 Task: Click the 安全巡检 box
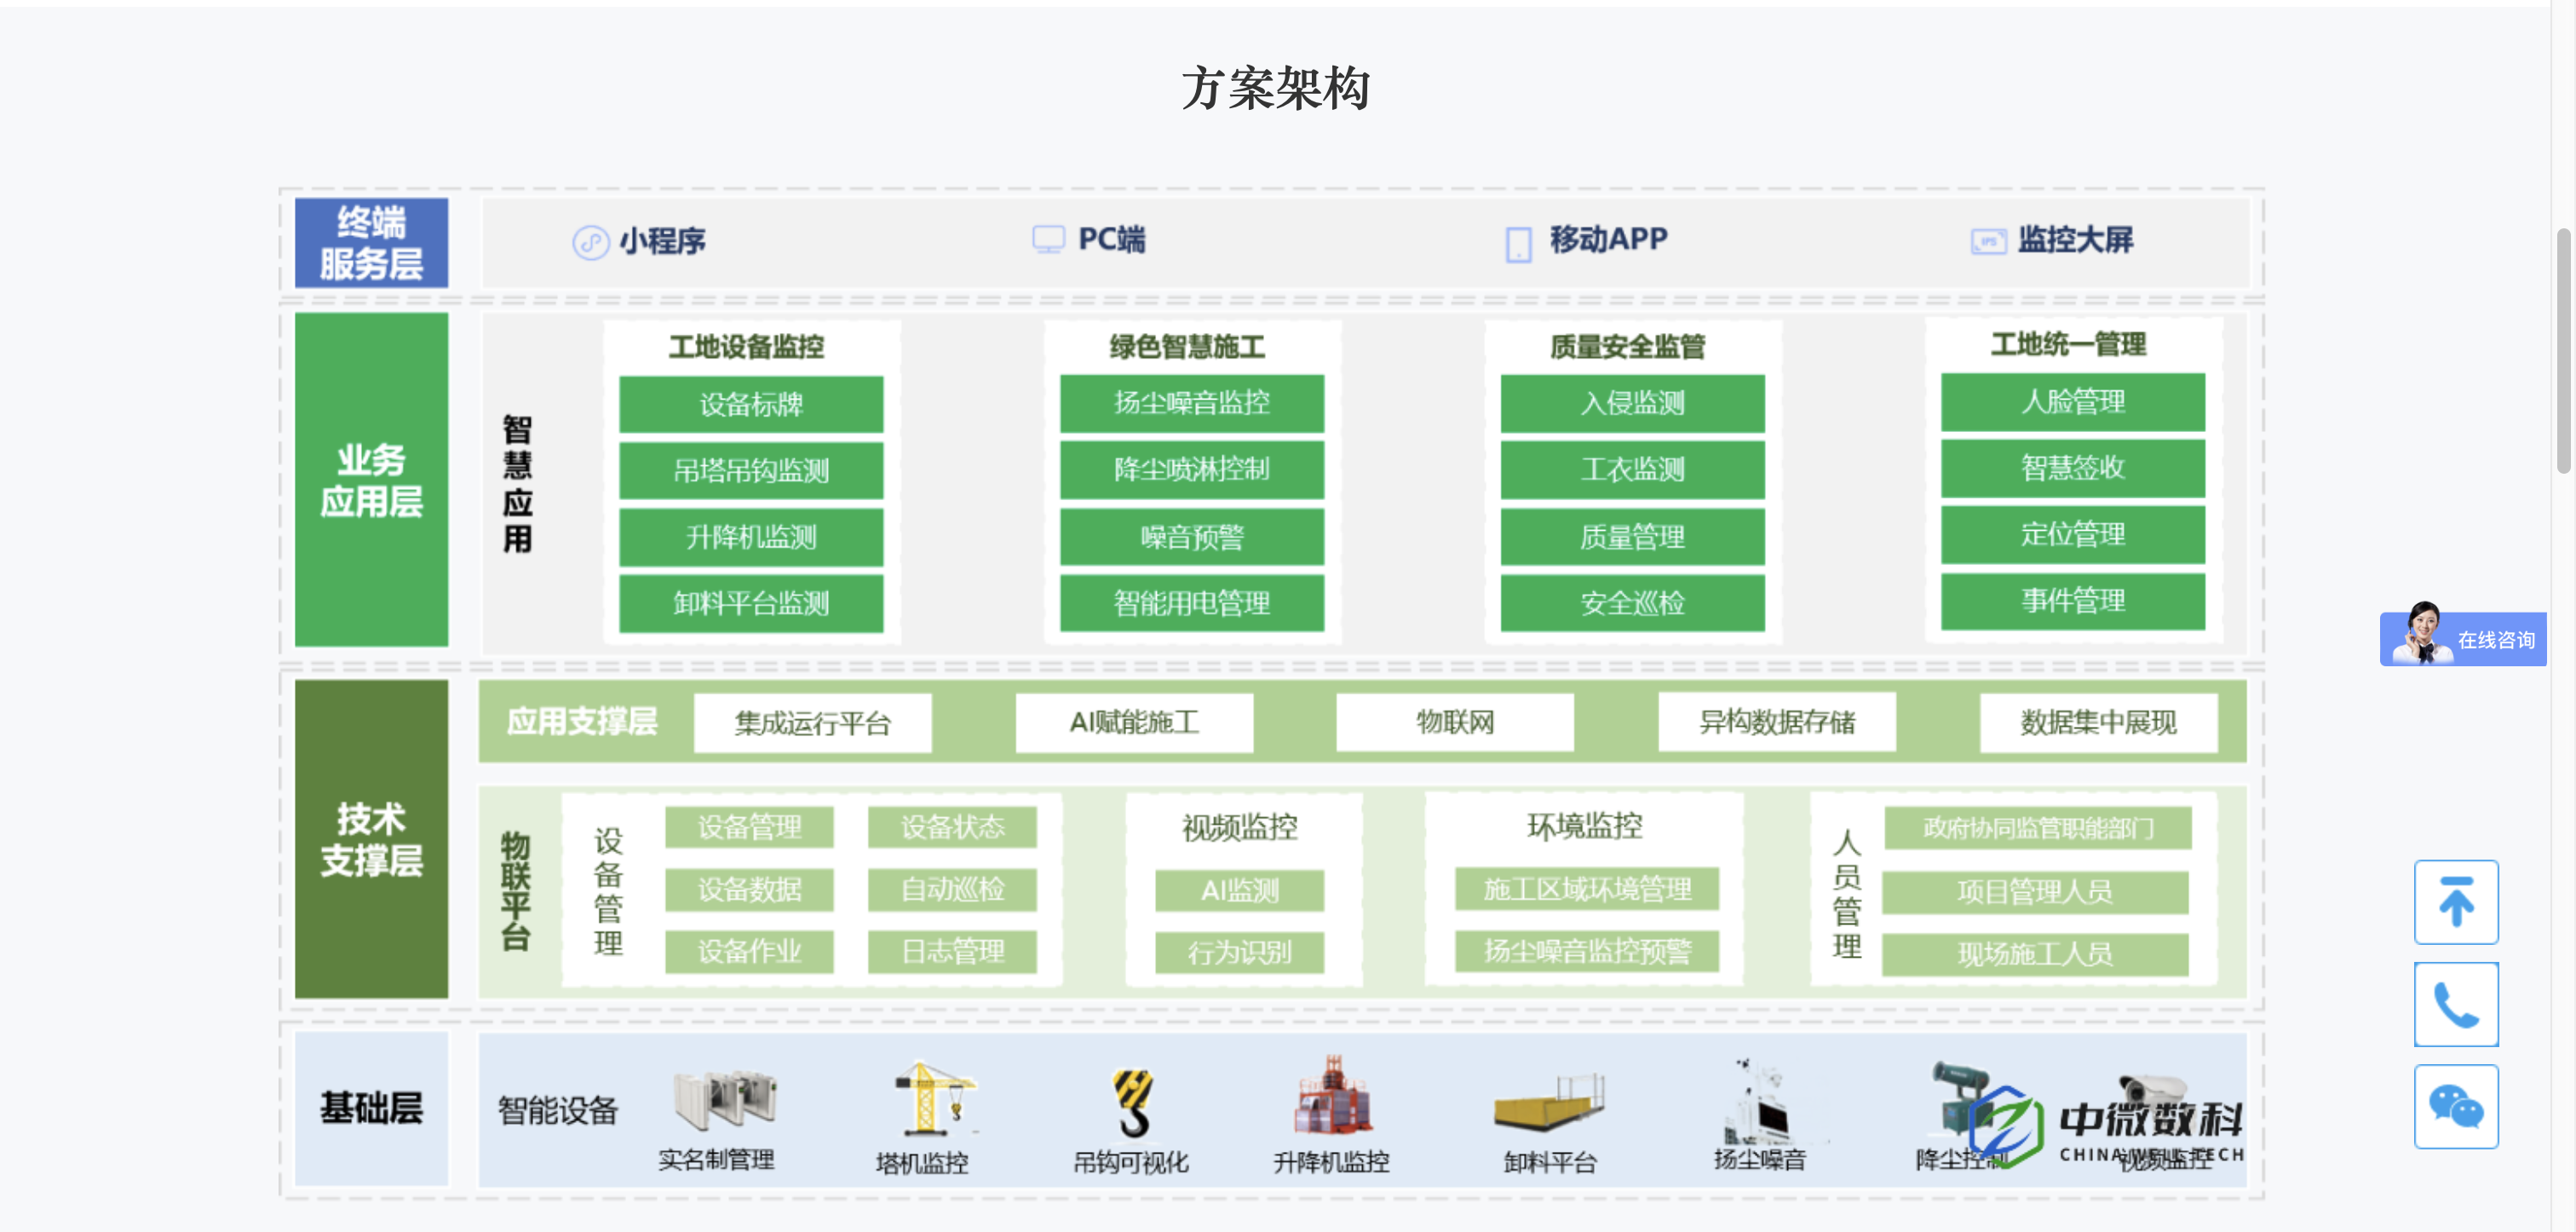pyautogui.click(x=1632, y=603)
